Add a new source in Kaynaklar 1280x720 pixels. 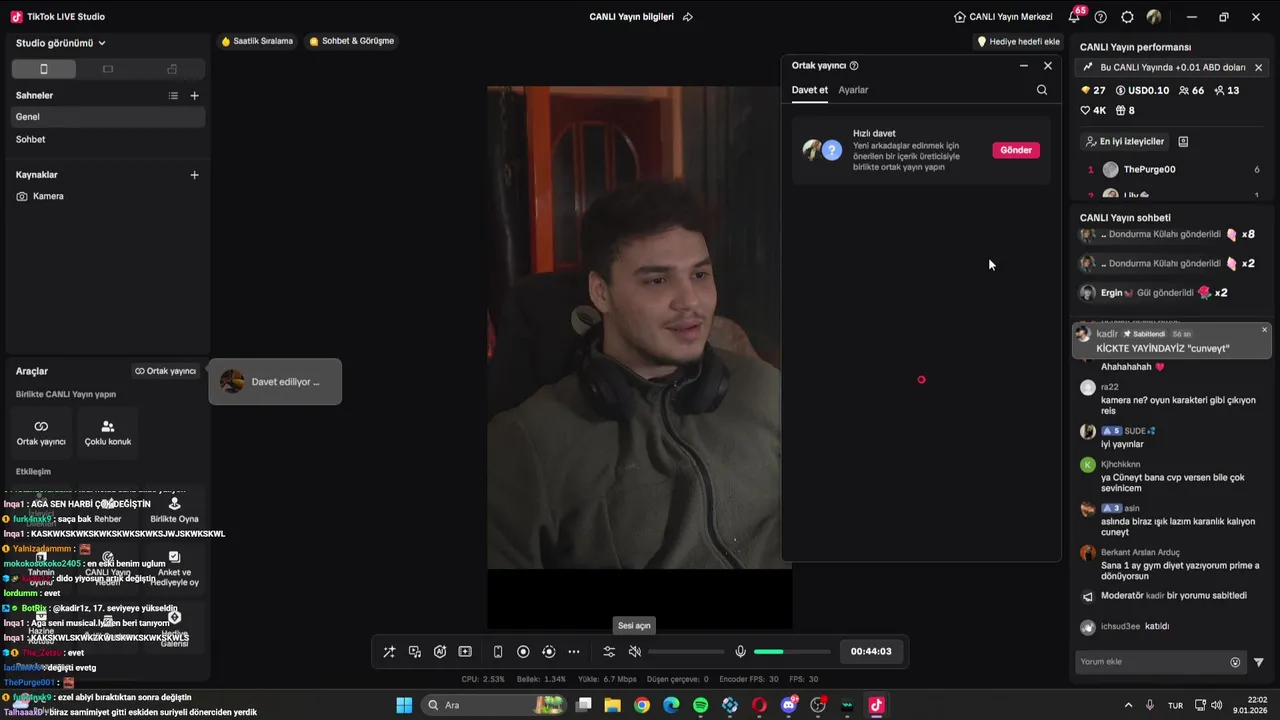(x=194, y=175)
